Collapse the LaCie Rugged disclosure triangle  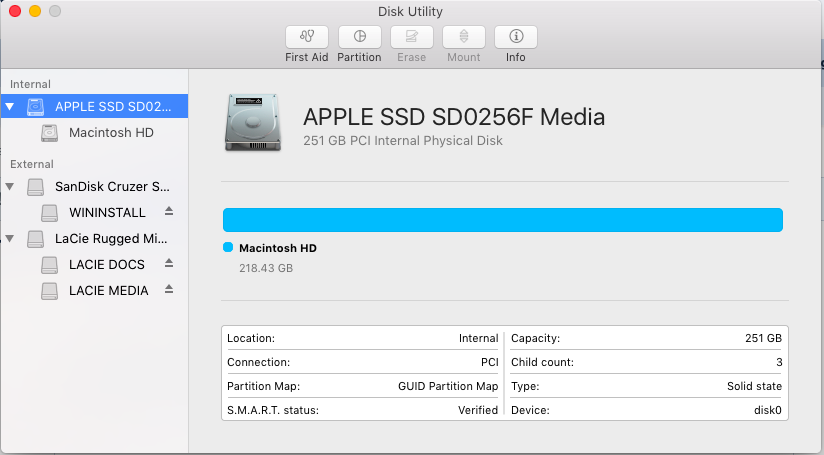click(9, 239)
